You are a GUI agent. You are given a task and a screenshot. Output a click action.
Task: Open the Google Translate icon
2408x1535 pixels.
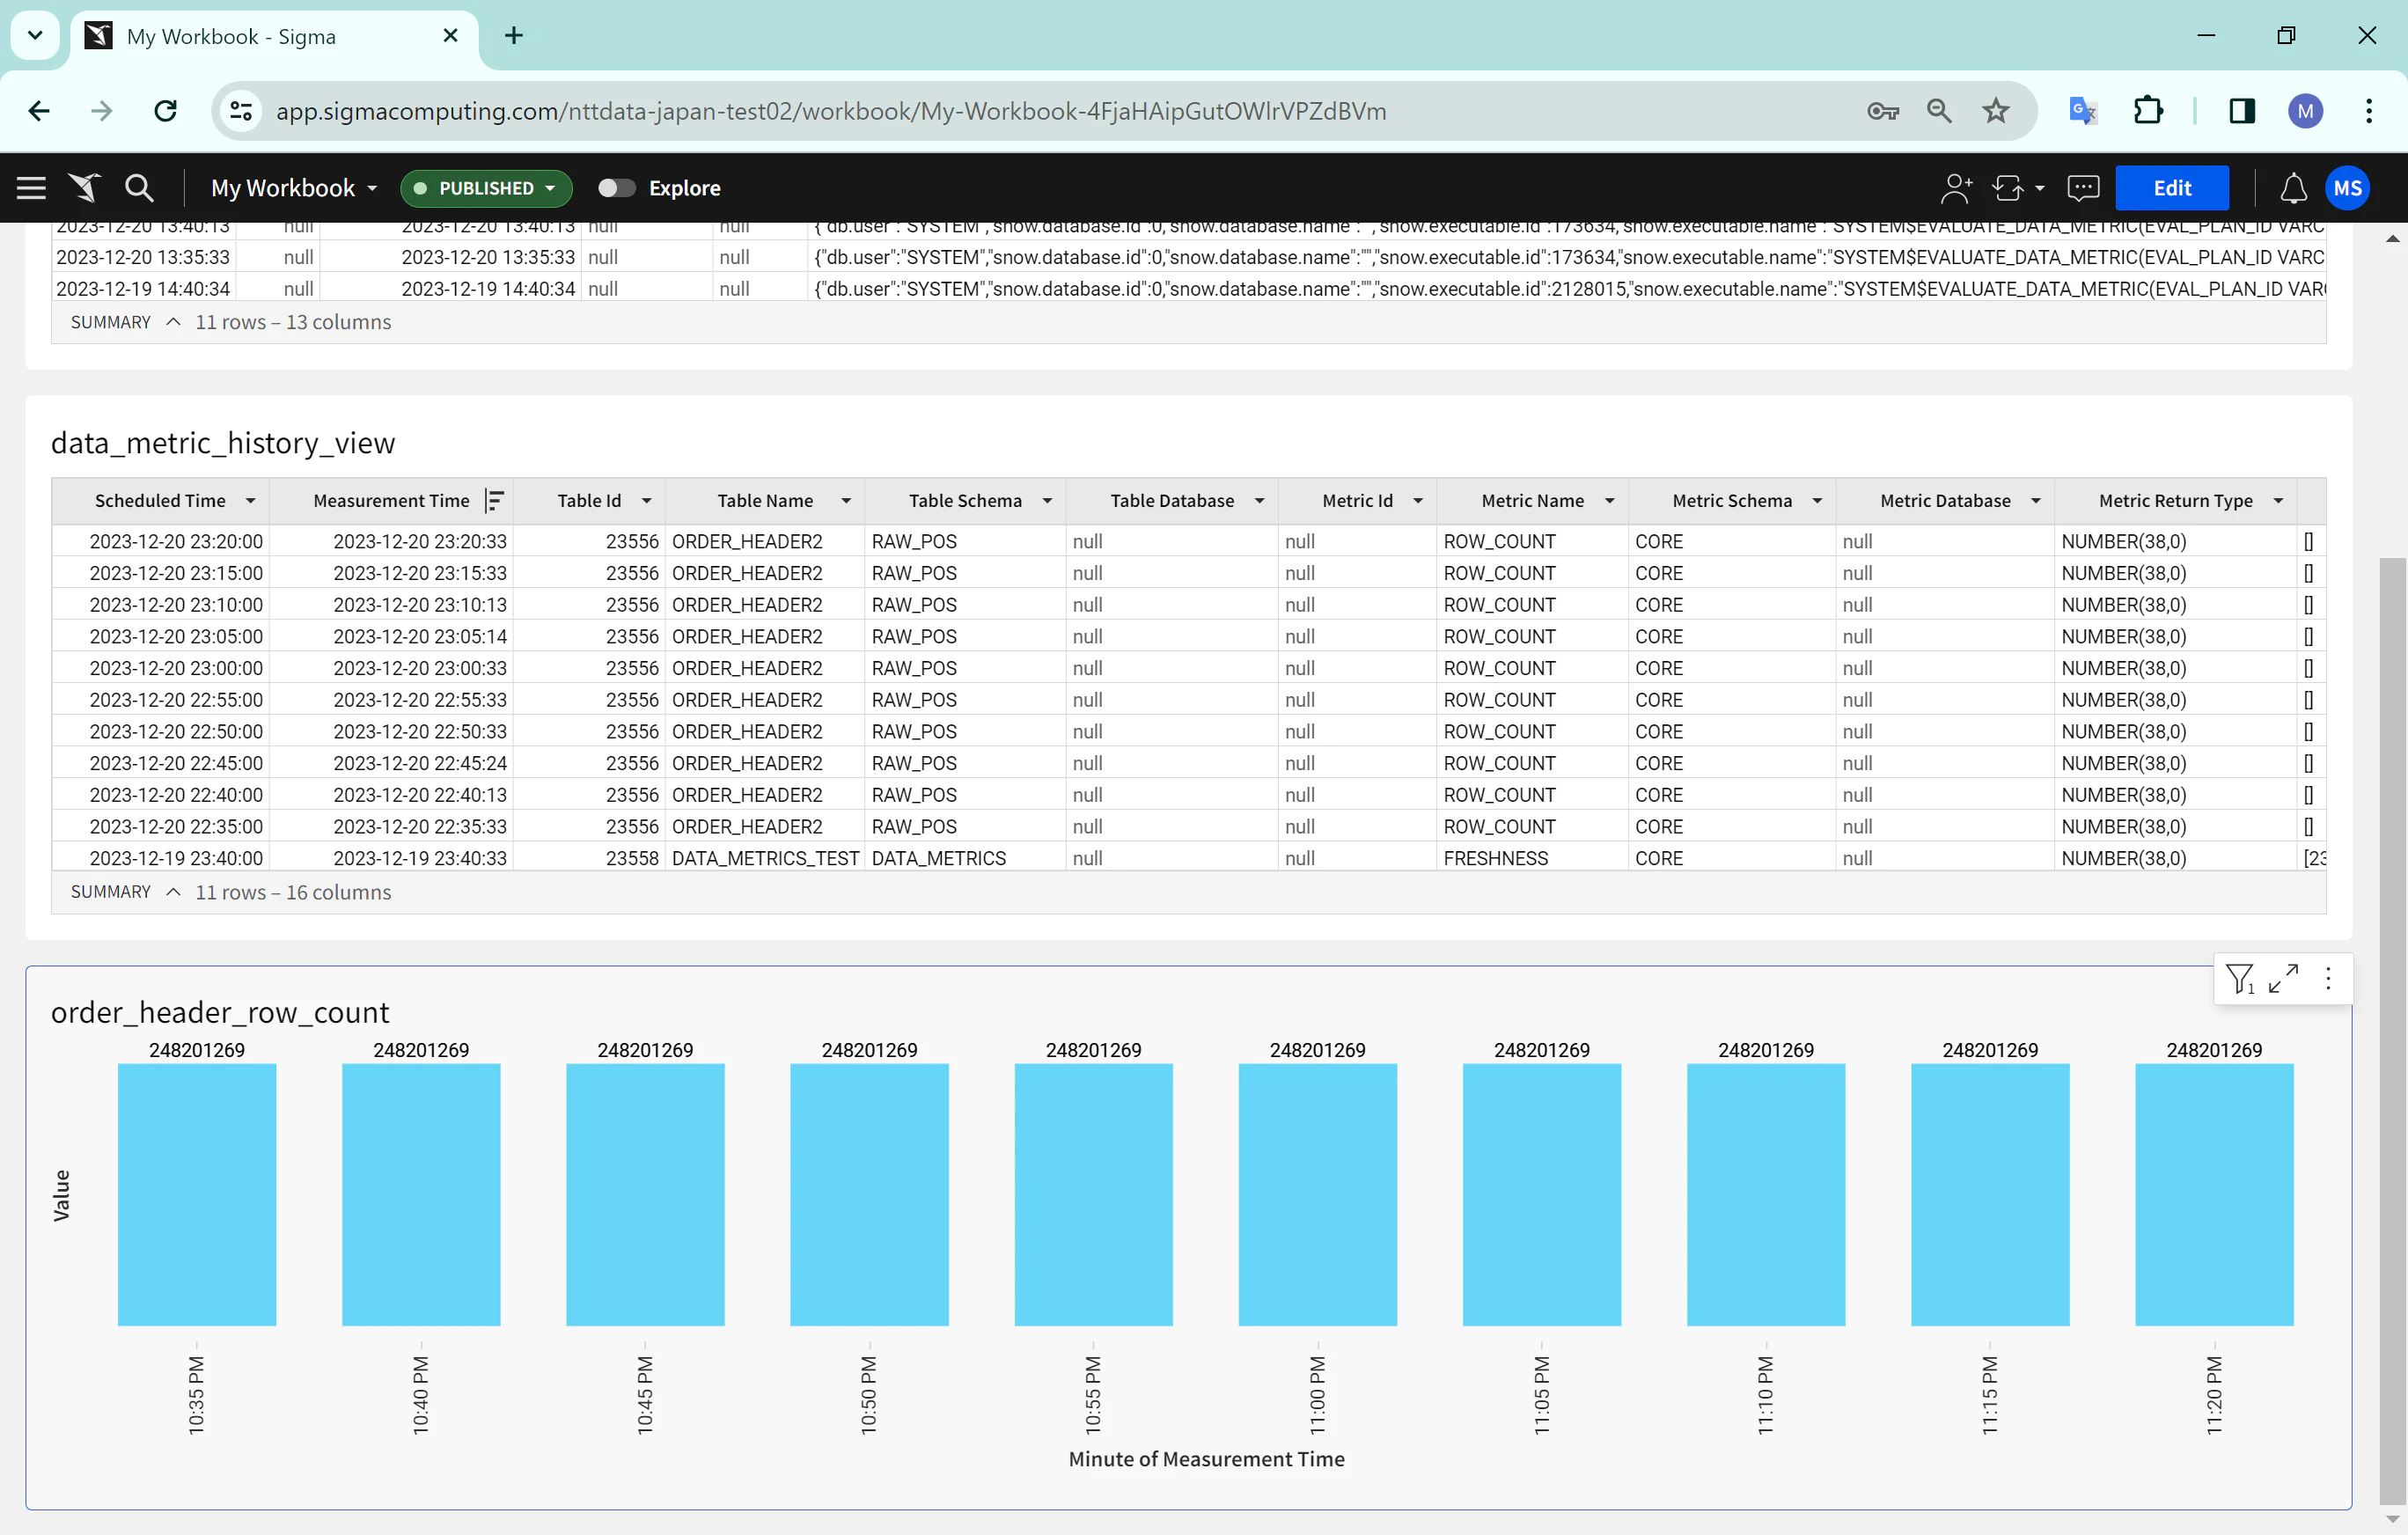(x=2083, y=111)
